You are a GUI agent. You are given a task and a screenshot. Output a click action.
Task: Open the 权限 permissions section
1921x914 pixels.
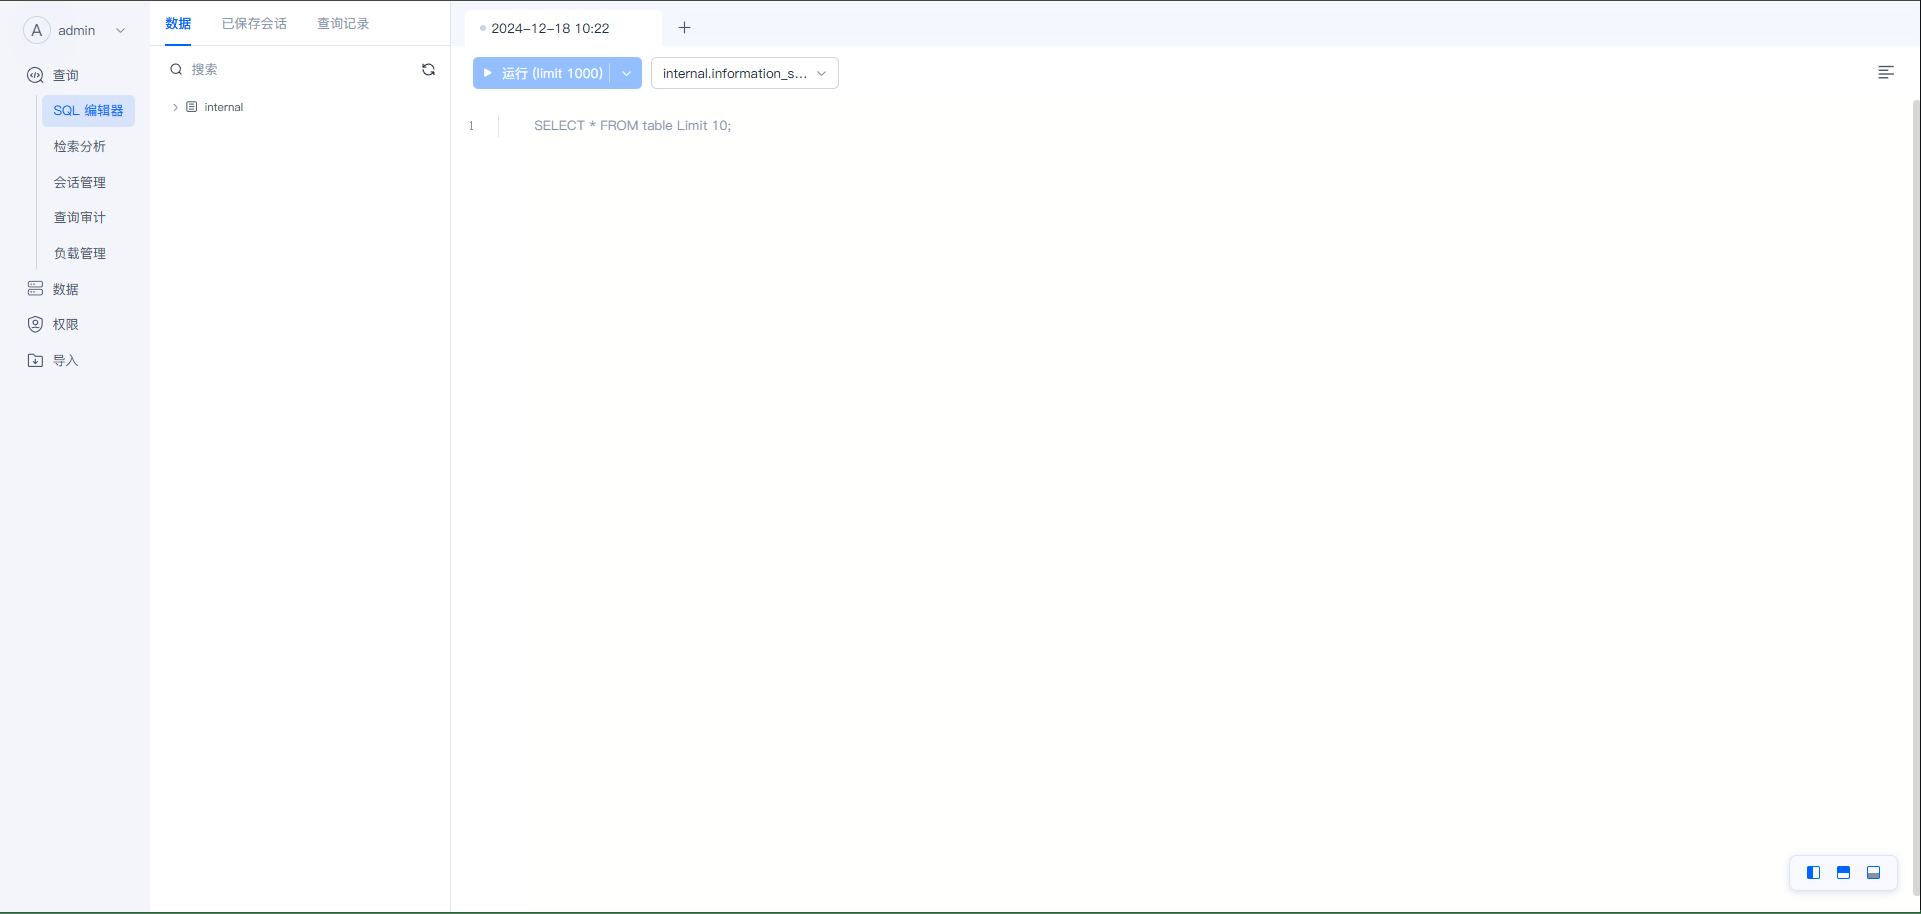pyautogui.click(x=66, y=325)
